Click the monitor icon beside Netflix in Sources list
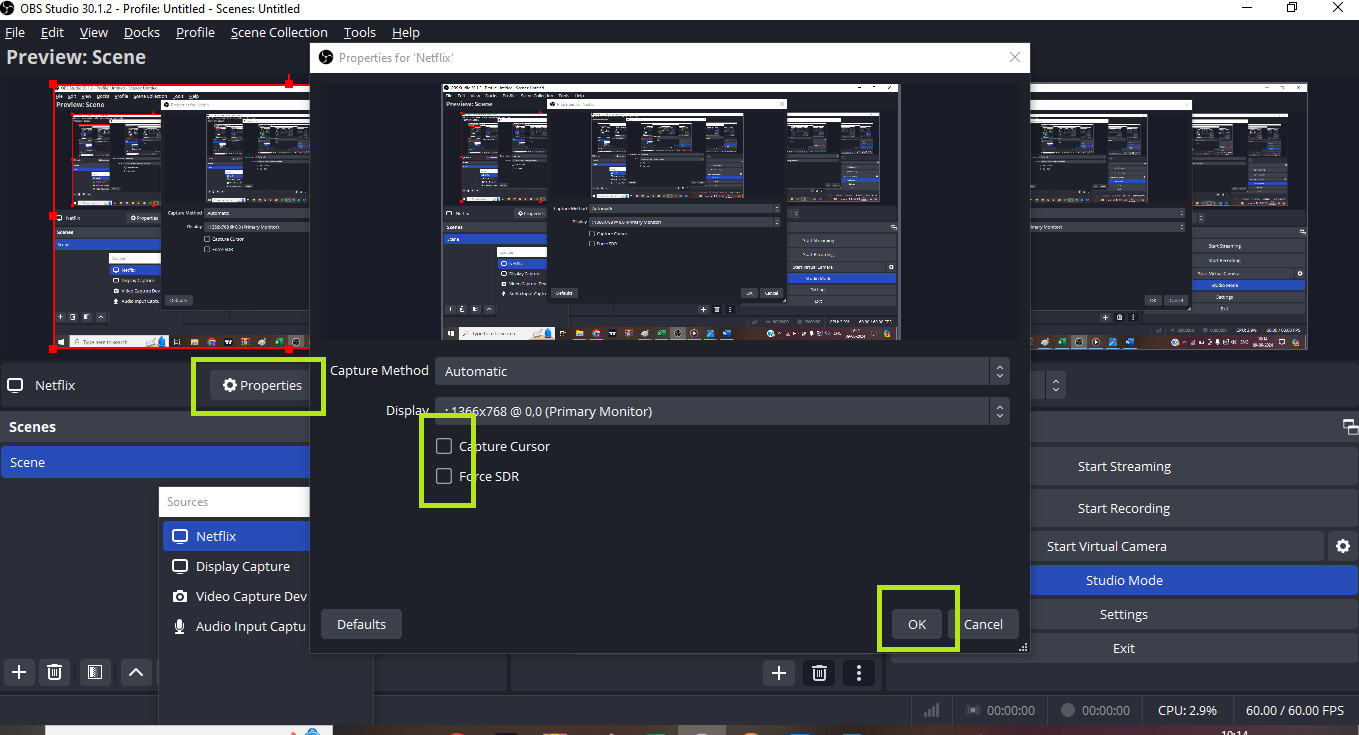The height and width of the screenshot is (735, 1359). (180, 536)
